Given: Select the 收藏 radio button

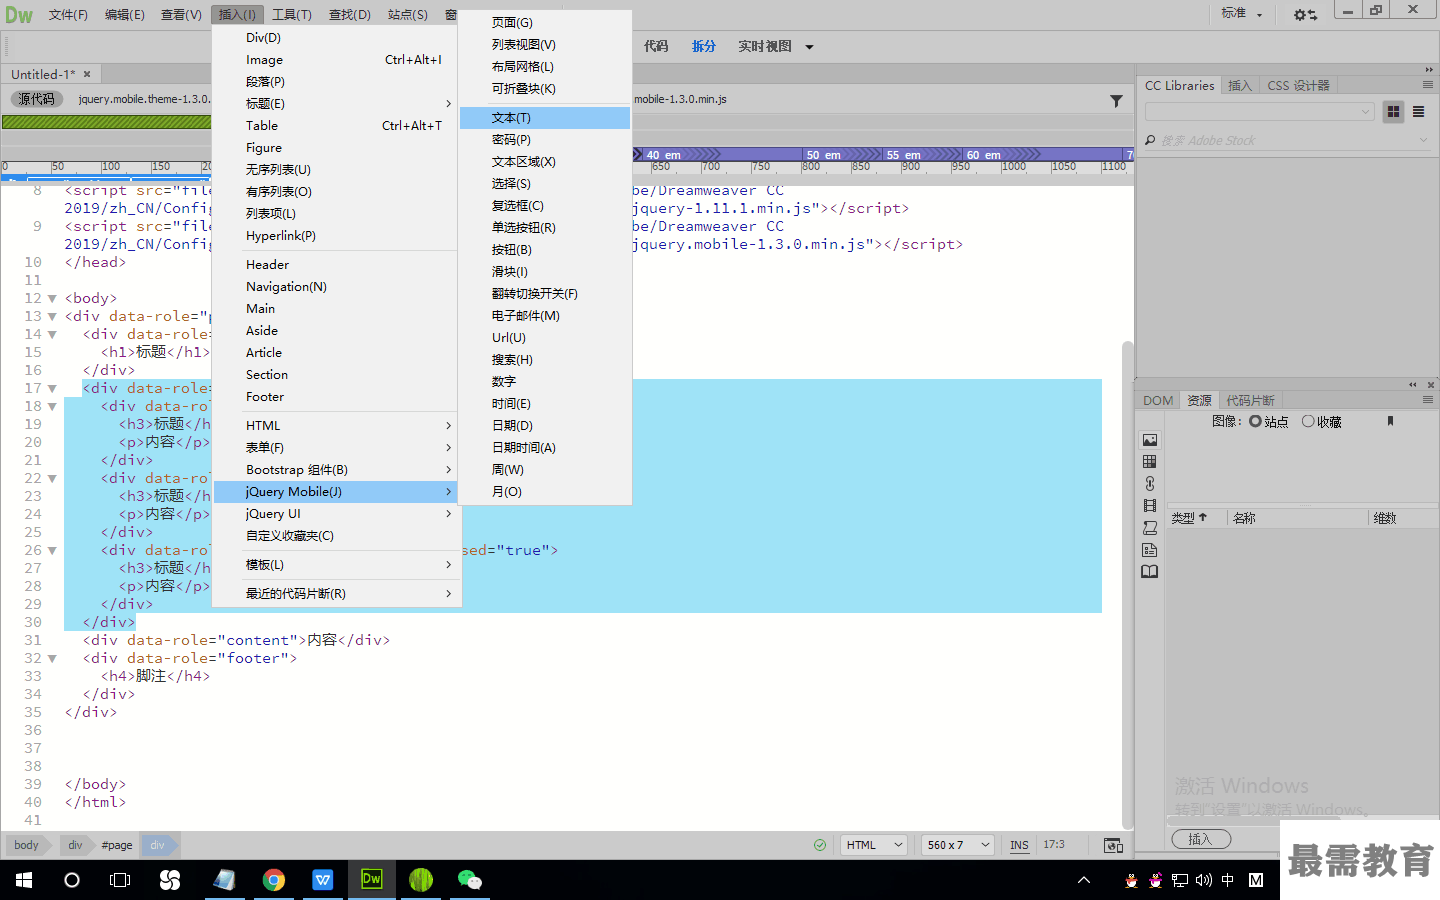Looking at the screenshot, I should point(1308,421).
